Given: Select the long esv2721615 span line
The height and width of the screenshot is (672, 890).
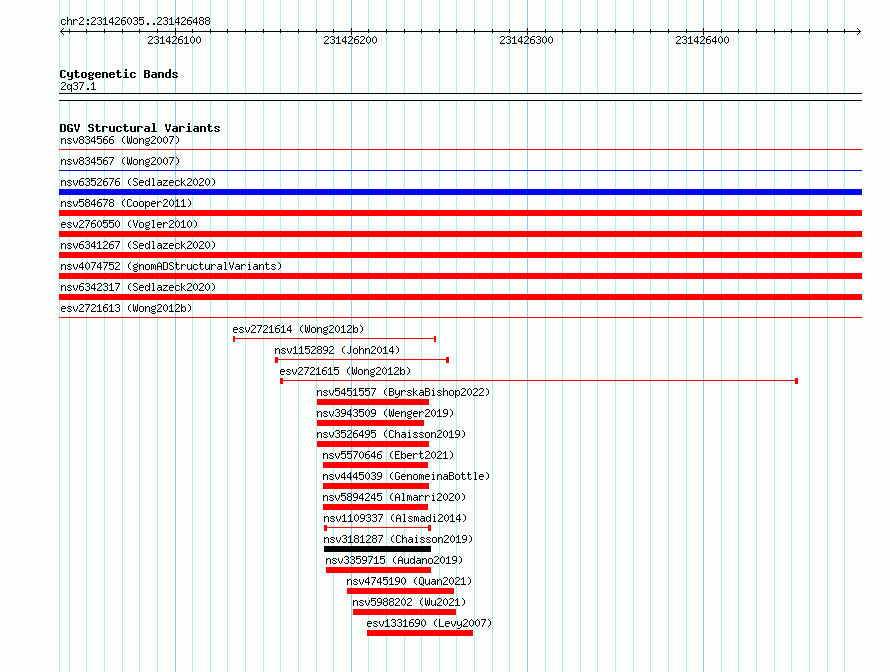Looking at the screenshot, I should pos(539,381).
